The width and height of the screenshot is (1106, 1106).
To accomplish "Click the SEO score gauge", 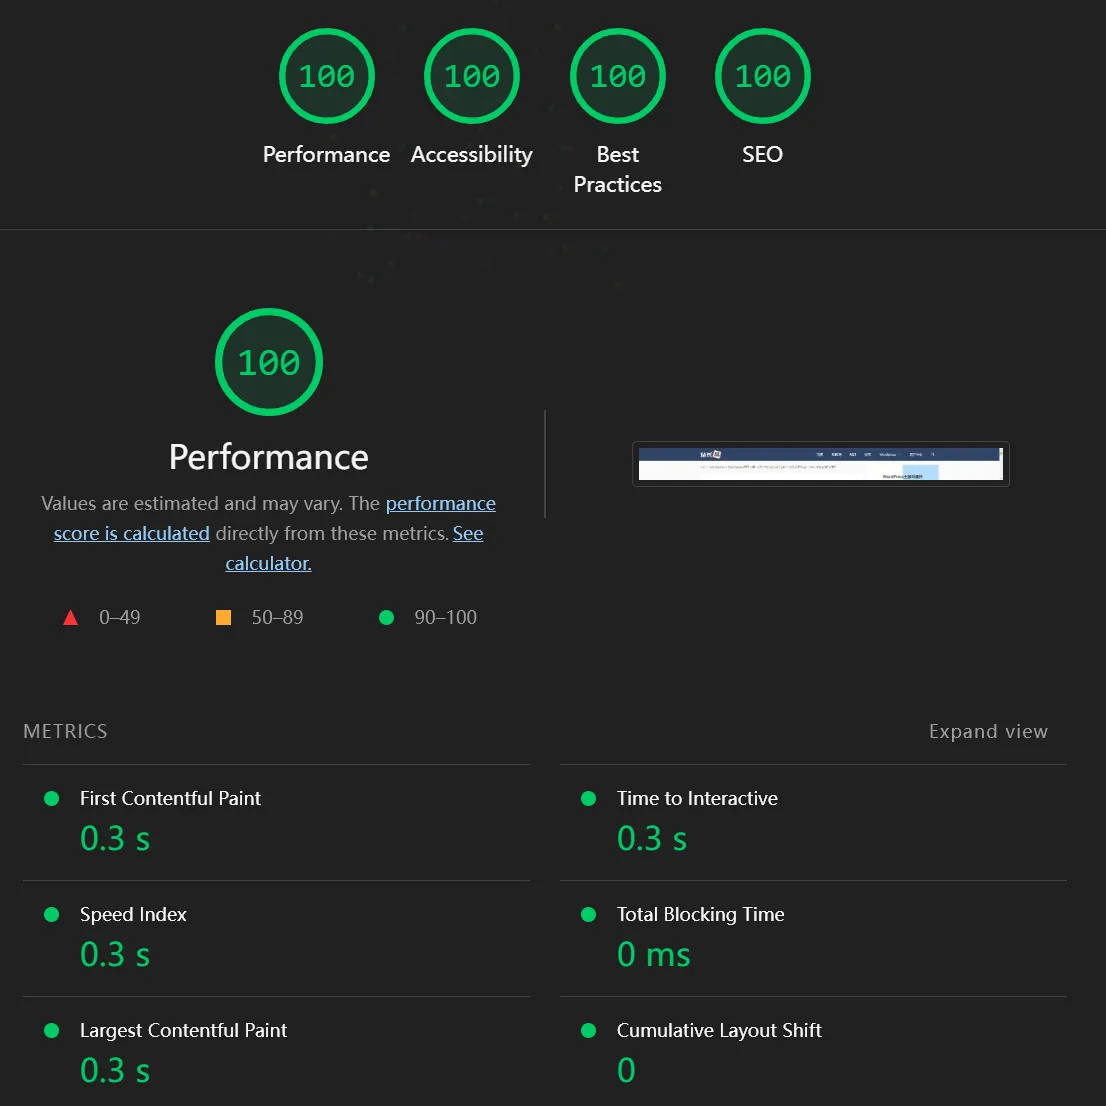I will 762,76.
